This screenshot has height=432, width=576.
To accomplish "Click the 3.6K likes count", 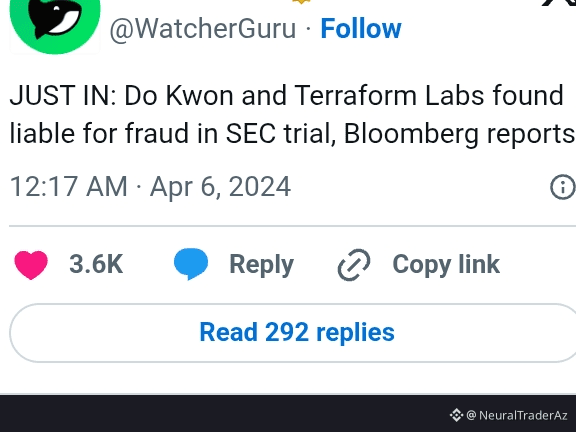I will [96, 264].
